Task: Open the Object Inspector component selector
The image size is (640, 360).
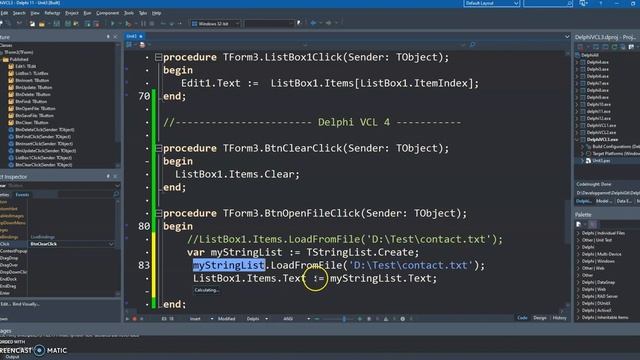Action: click(x=117, y=186)
